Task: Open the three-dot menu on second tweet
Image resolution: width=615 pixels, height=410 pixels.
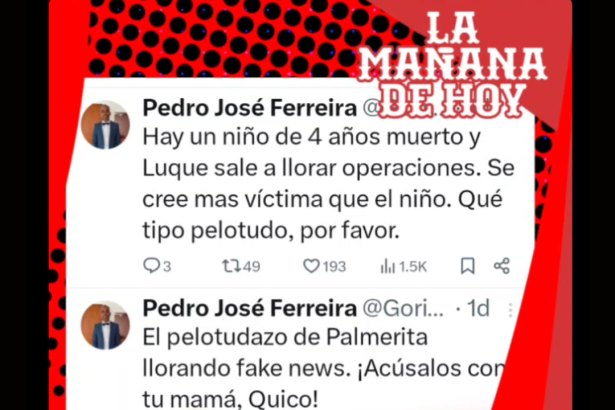Action: click(510, 310)
